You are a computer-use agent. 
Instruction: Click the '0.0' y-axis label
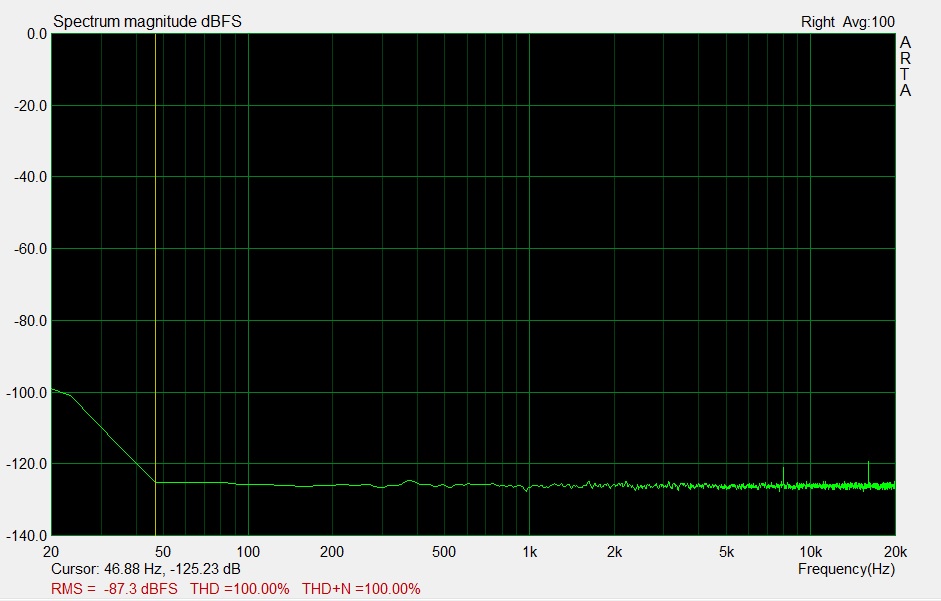coord(37,34)
